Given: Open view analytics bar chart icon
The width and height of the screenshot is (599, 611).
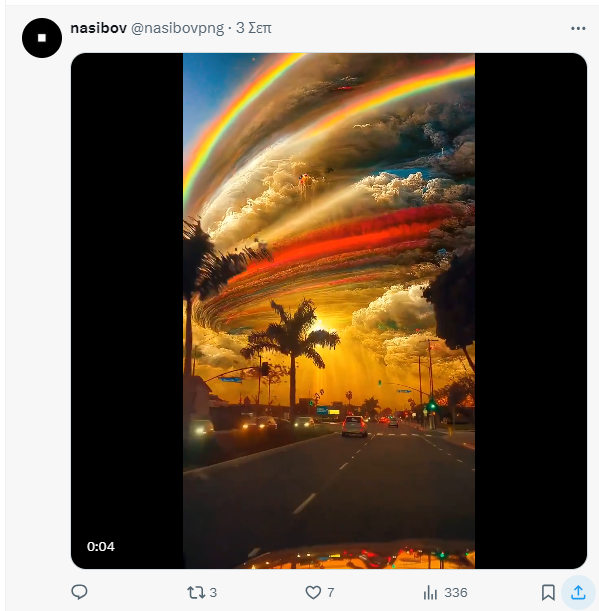Looking at the screenshot, I should (430, 592).
